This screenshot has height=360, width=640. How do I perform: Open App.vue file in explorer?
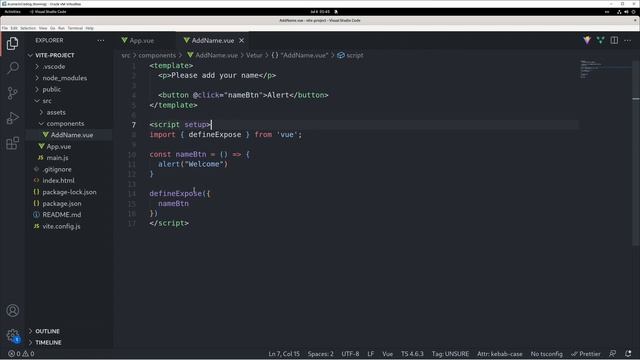[x=59, y=146]
